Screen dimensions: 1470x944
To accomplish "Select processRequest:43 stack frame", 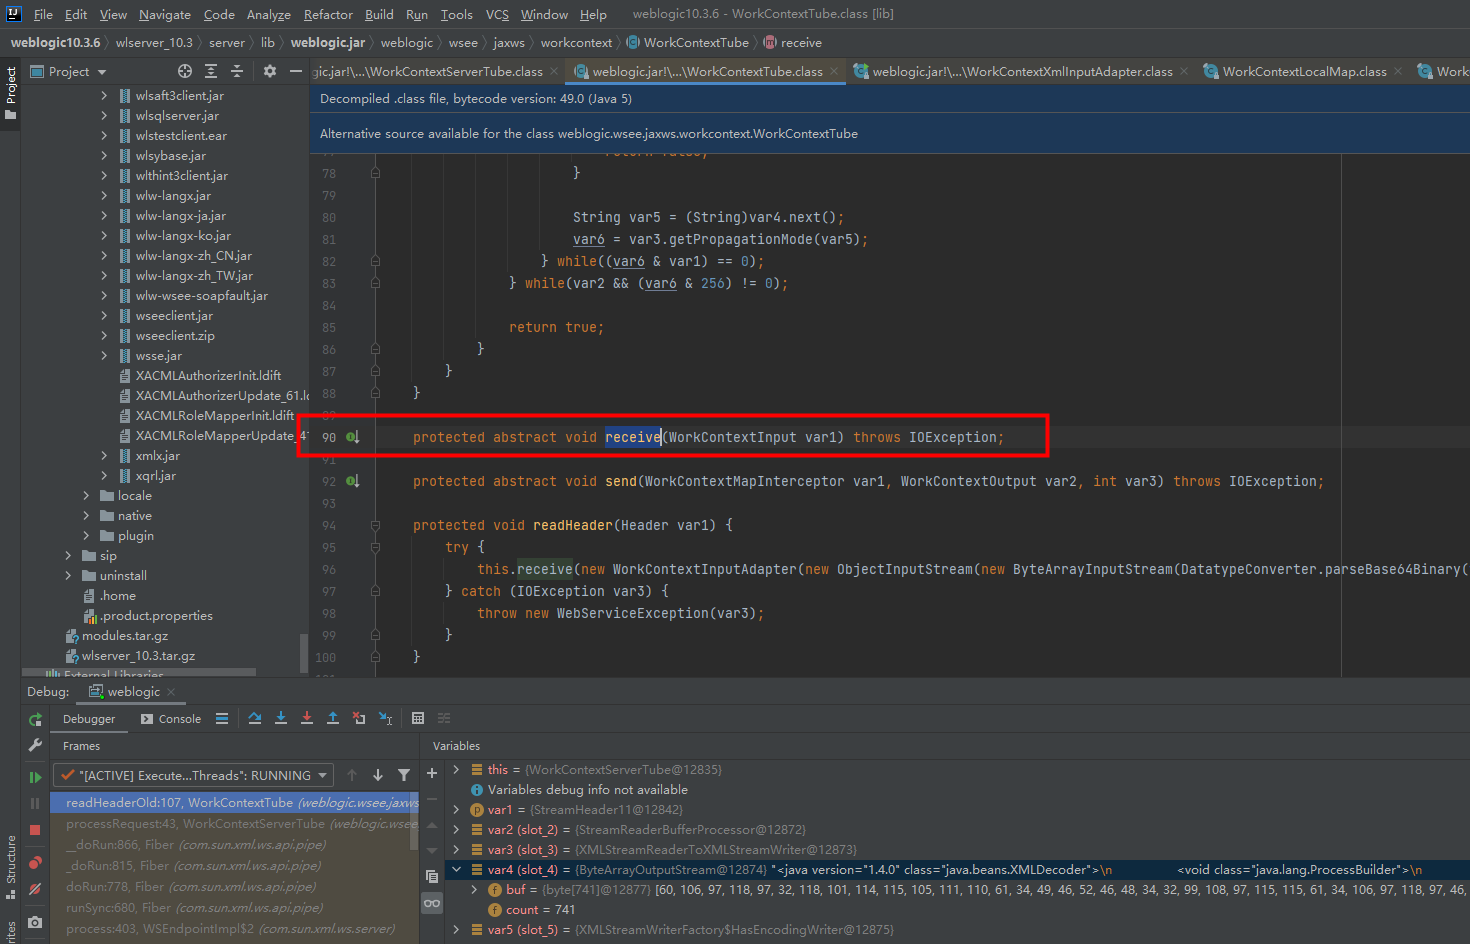I will (x=235, y=823).
